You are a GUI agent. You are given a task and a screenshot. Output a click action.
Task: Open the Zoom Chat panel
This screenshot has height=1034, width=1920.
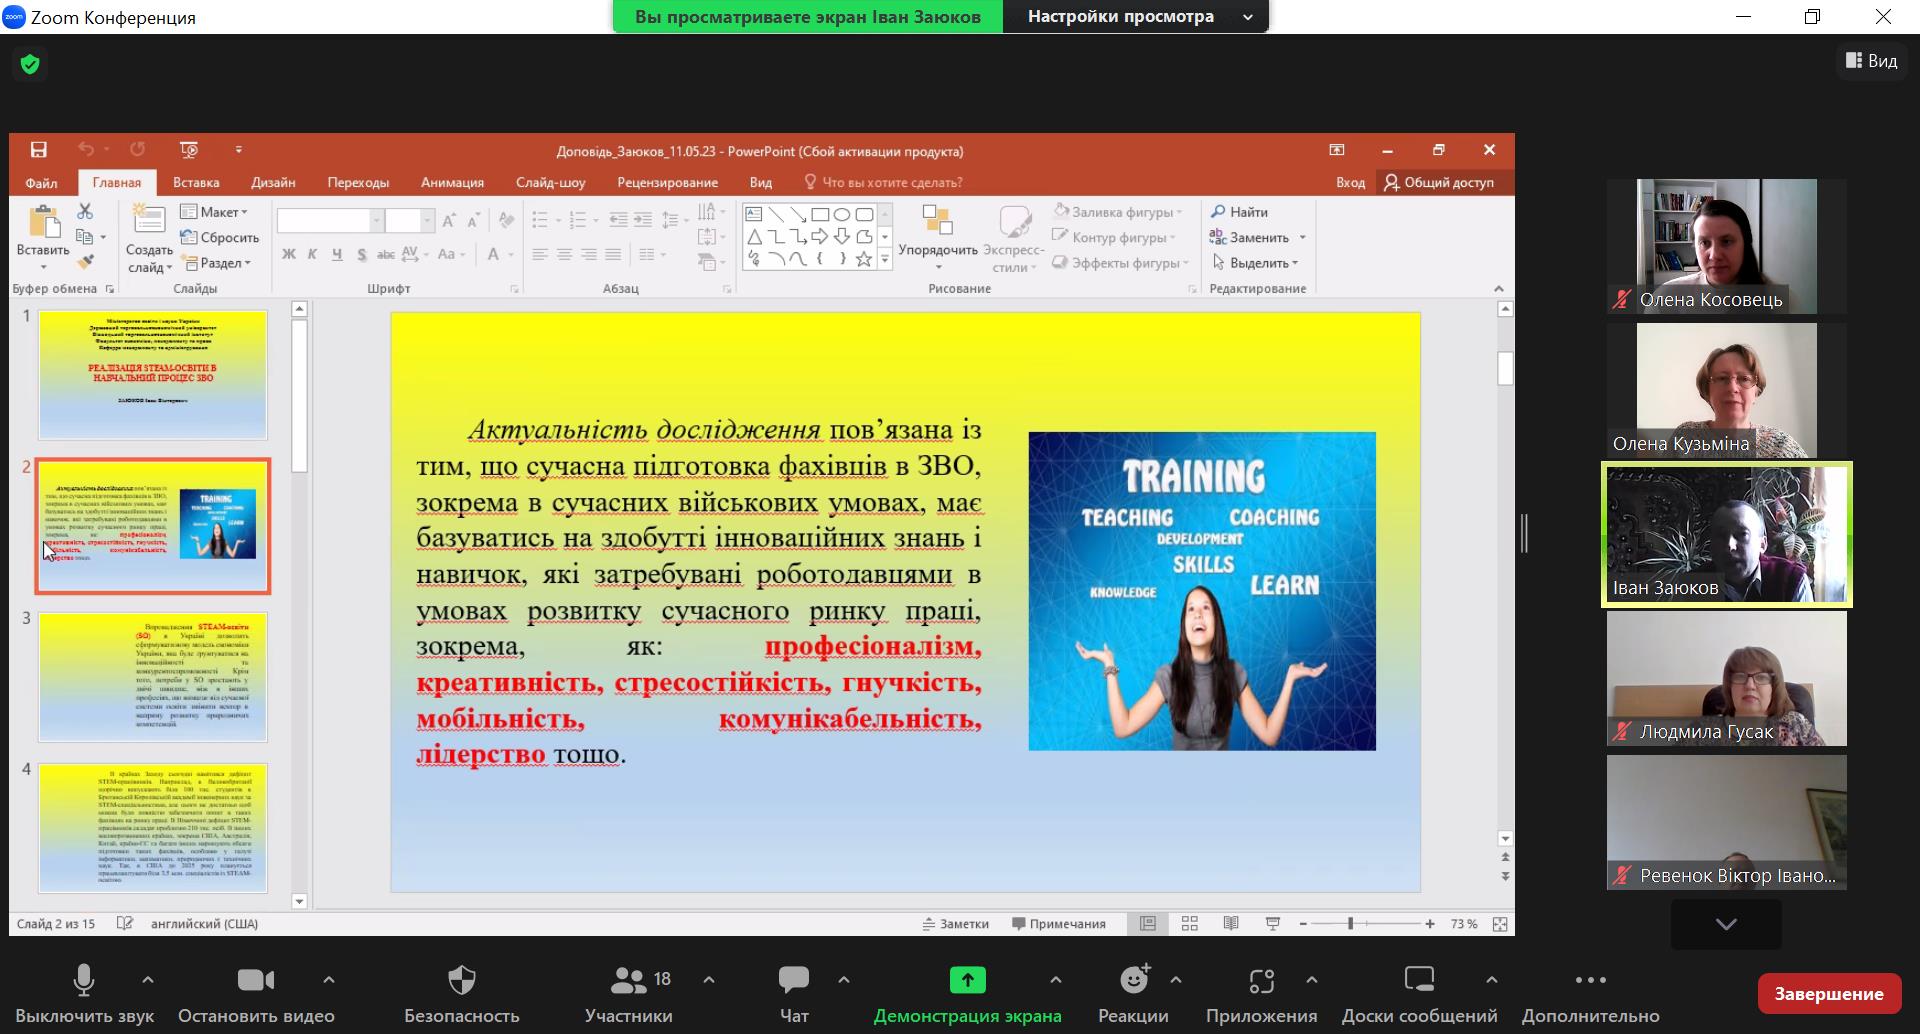pos(793,981)
